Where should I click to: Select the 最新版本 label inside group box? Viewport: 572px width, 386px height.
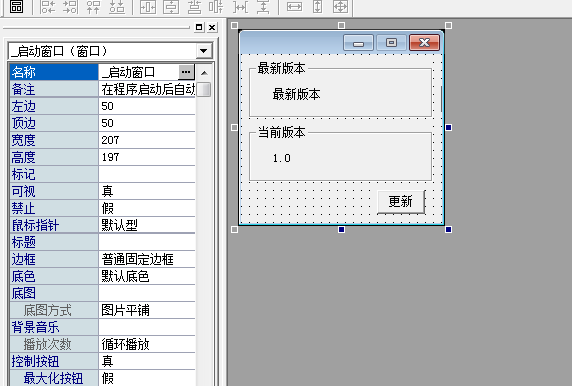296,94
